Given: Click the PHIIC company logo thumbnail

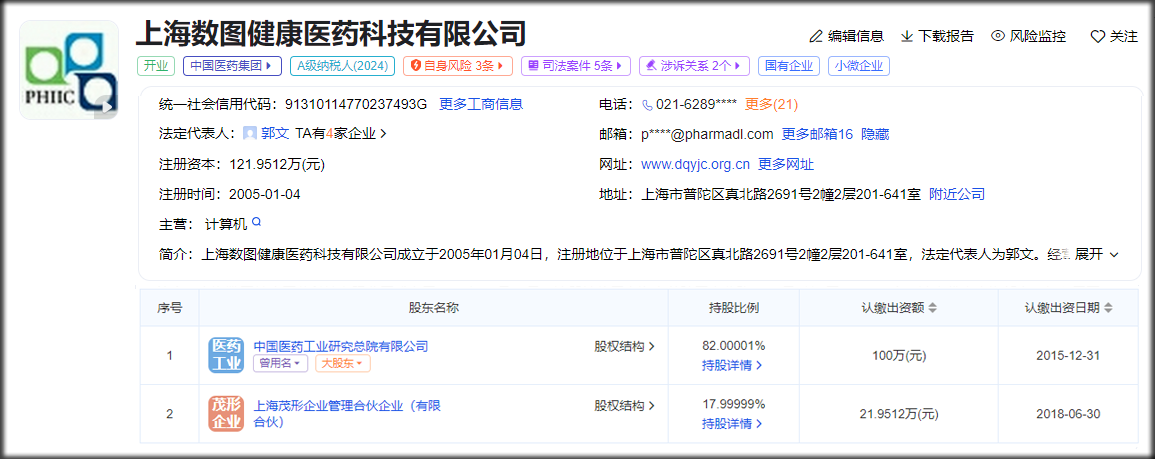Looking at the screenshot, I should [x=69, y=70].
